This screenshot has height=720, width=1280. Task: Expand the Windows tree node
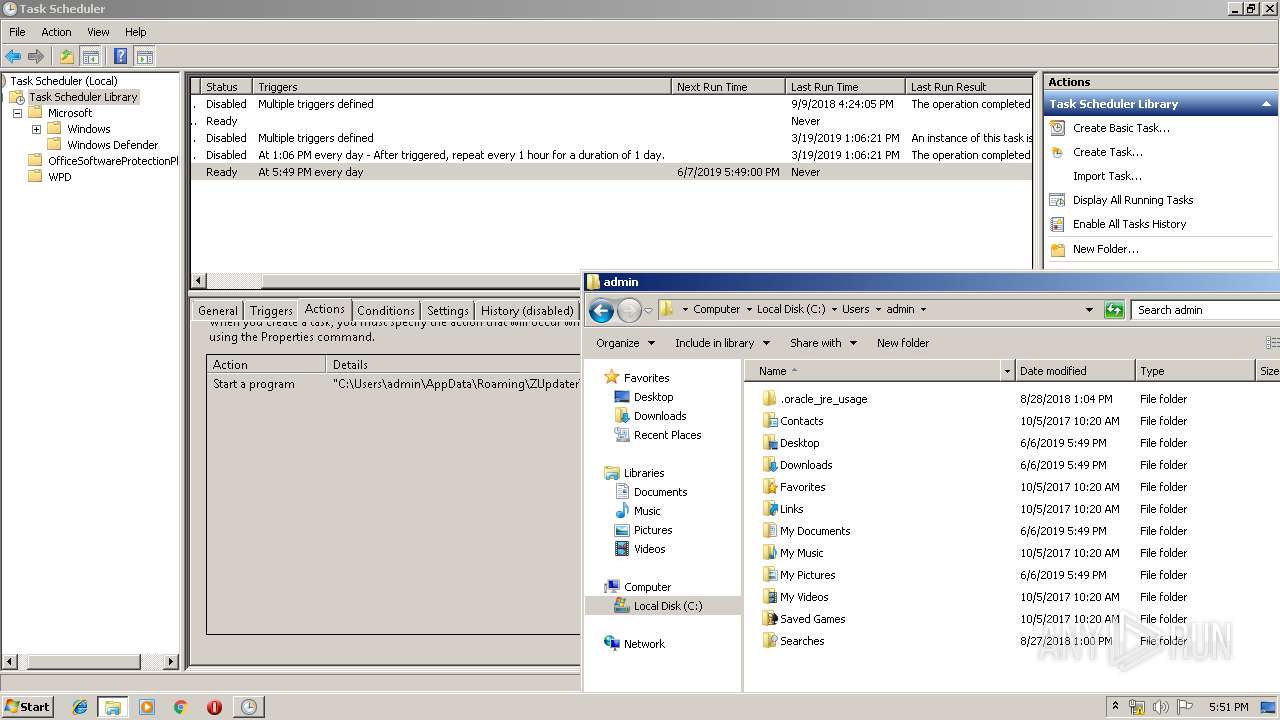pos(36,129)
